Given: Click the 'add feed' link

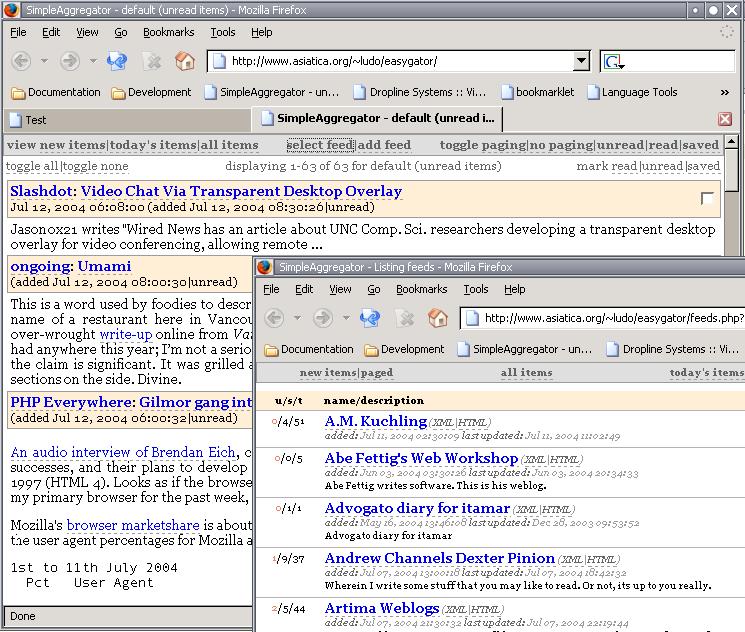Looking at the screenshot, I should click(x=384, y=145).
